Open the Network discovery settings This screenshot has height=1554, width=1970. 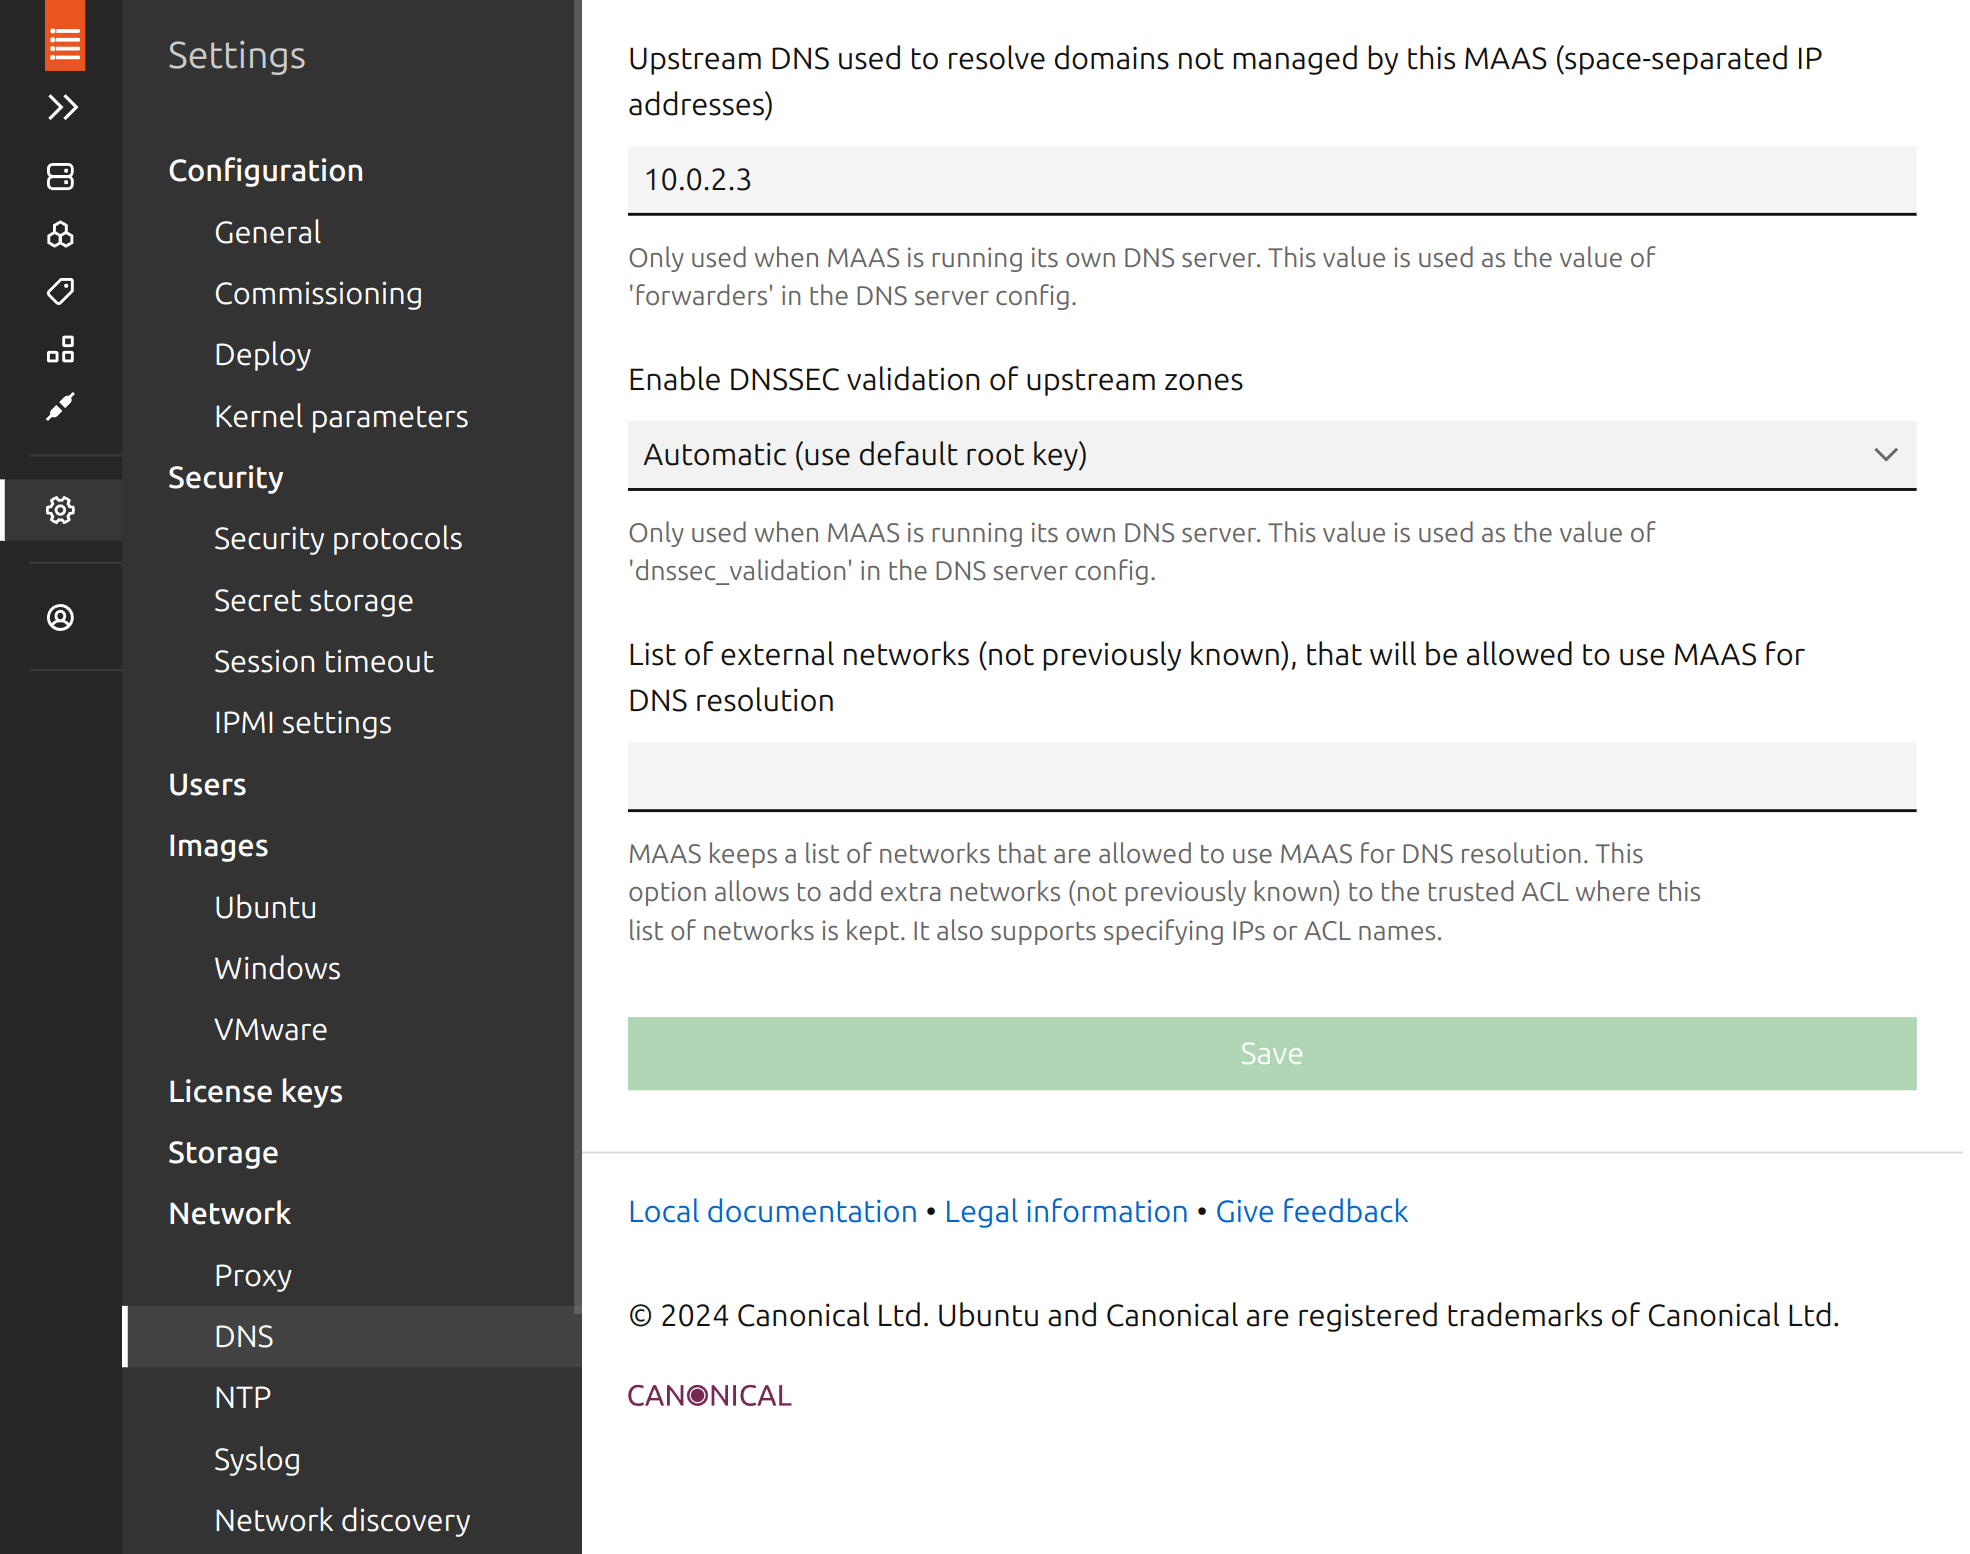tap(342, 1520)
